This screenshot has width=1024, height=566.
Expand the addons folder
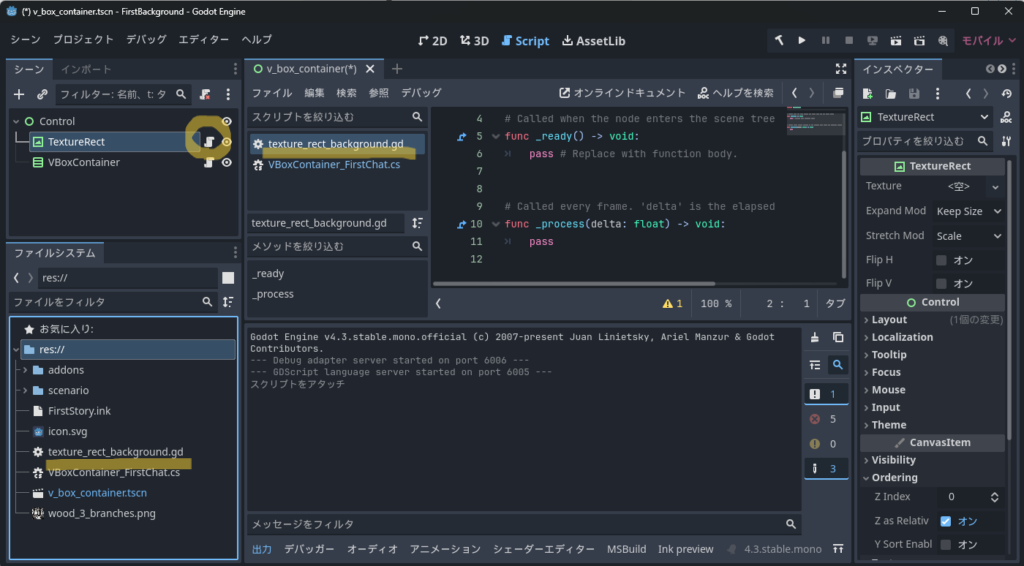click(x=25, y=370)
